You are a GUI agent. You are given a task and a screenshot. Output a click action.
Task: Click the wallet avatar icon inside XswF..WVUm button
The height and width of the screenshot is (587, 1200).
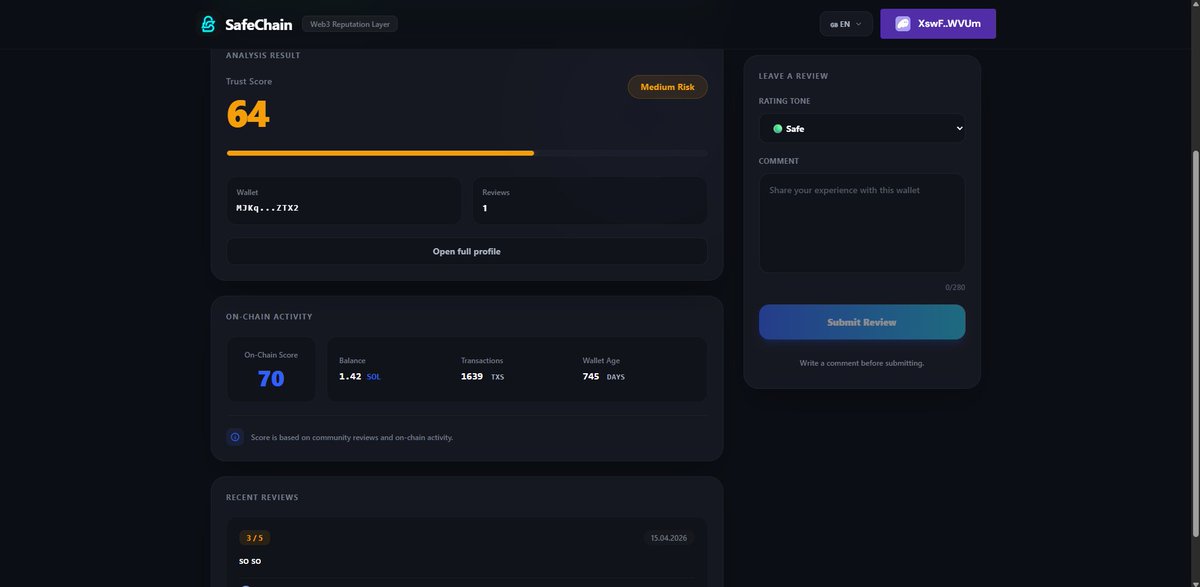(x=901, y=23)
